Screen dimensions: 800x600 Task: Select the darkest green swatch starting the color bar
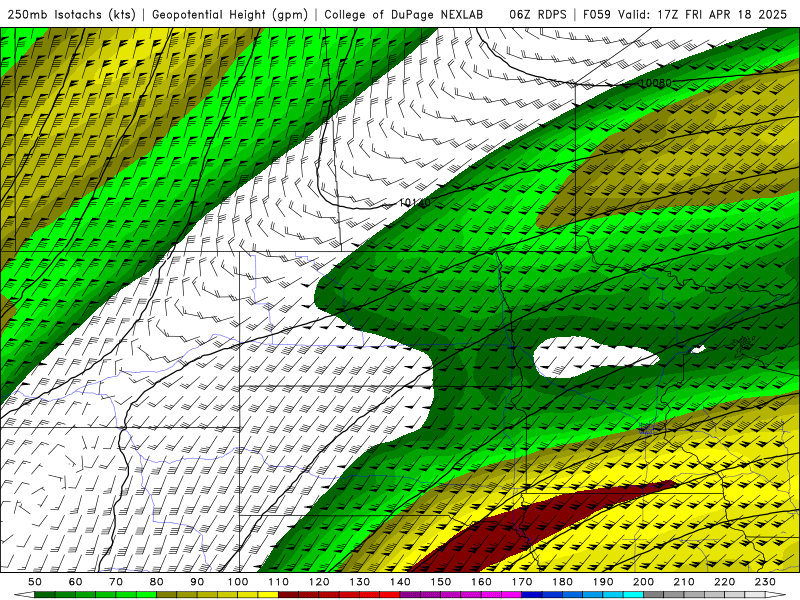click(45, 595)
